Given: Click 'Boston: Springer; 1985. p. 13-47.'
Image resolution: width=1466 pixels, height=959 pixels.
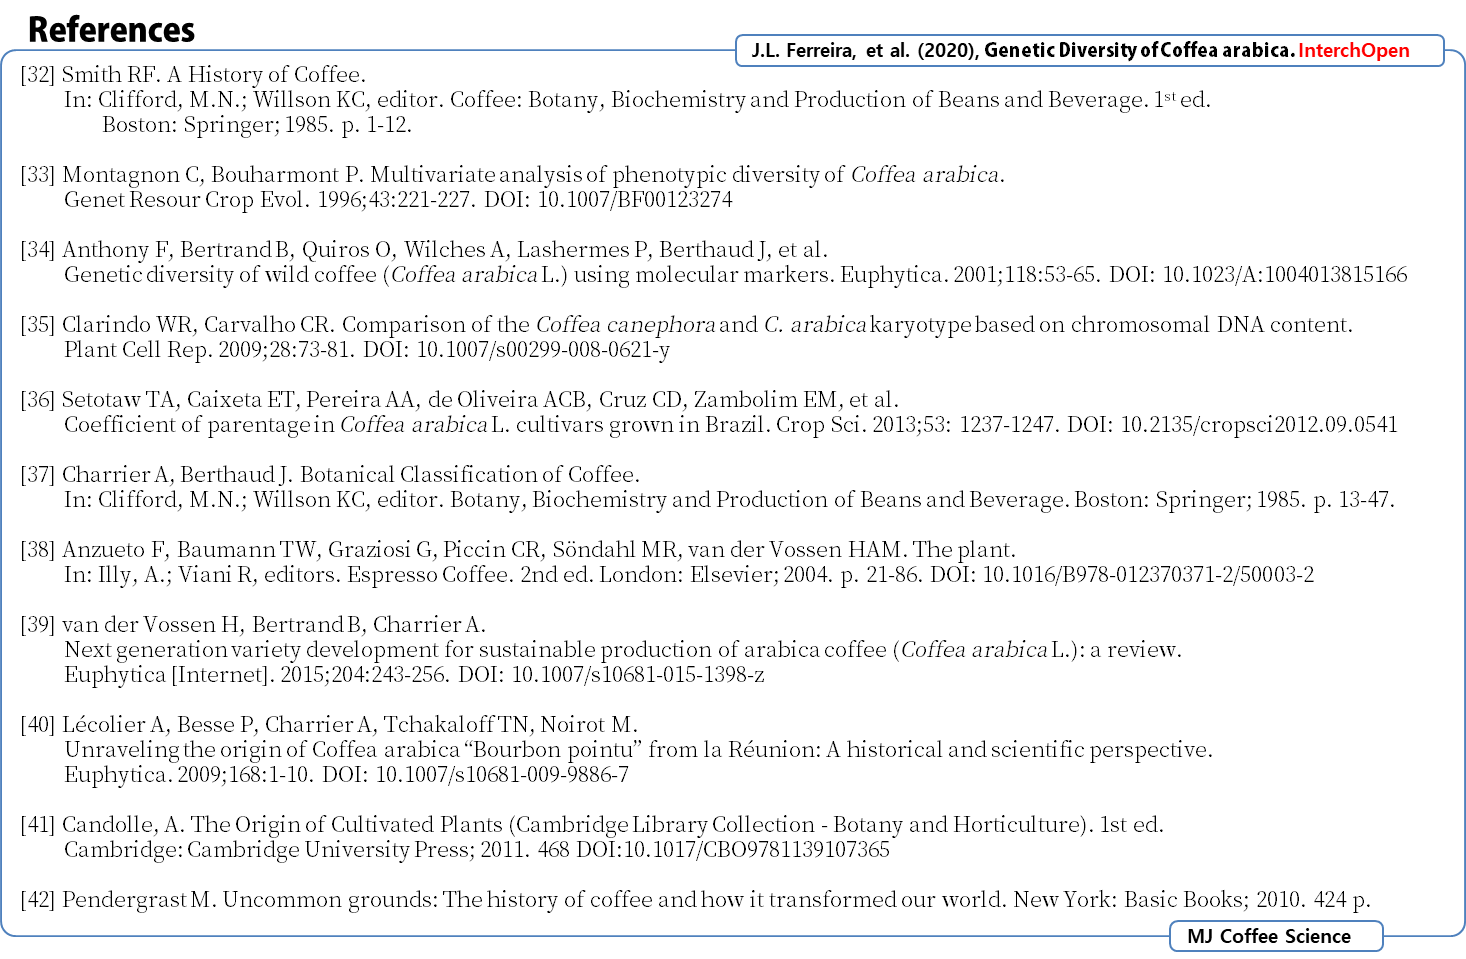Looking at the screenshot, I should pyautogui.click(x=1234, y=500).
